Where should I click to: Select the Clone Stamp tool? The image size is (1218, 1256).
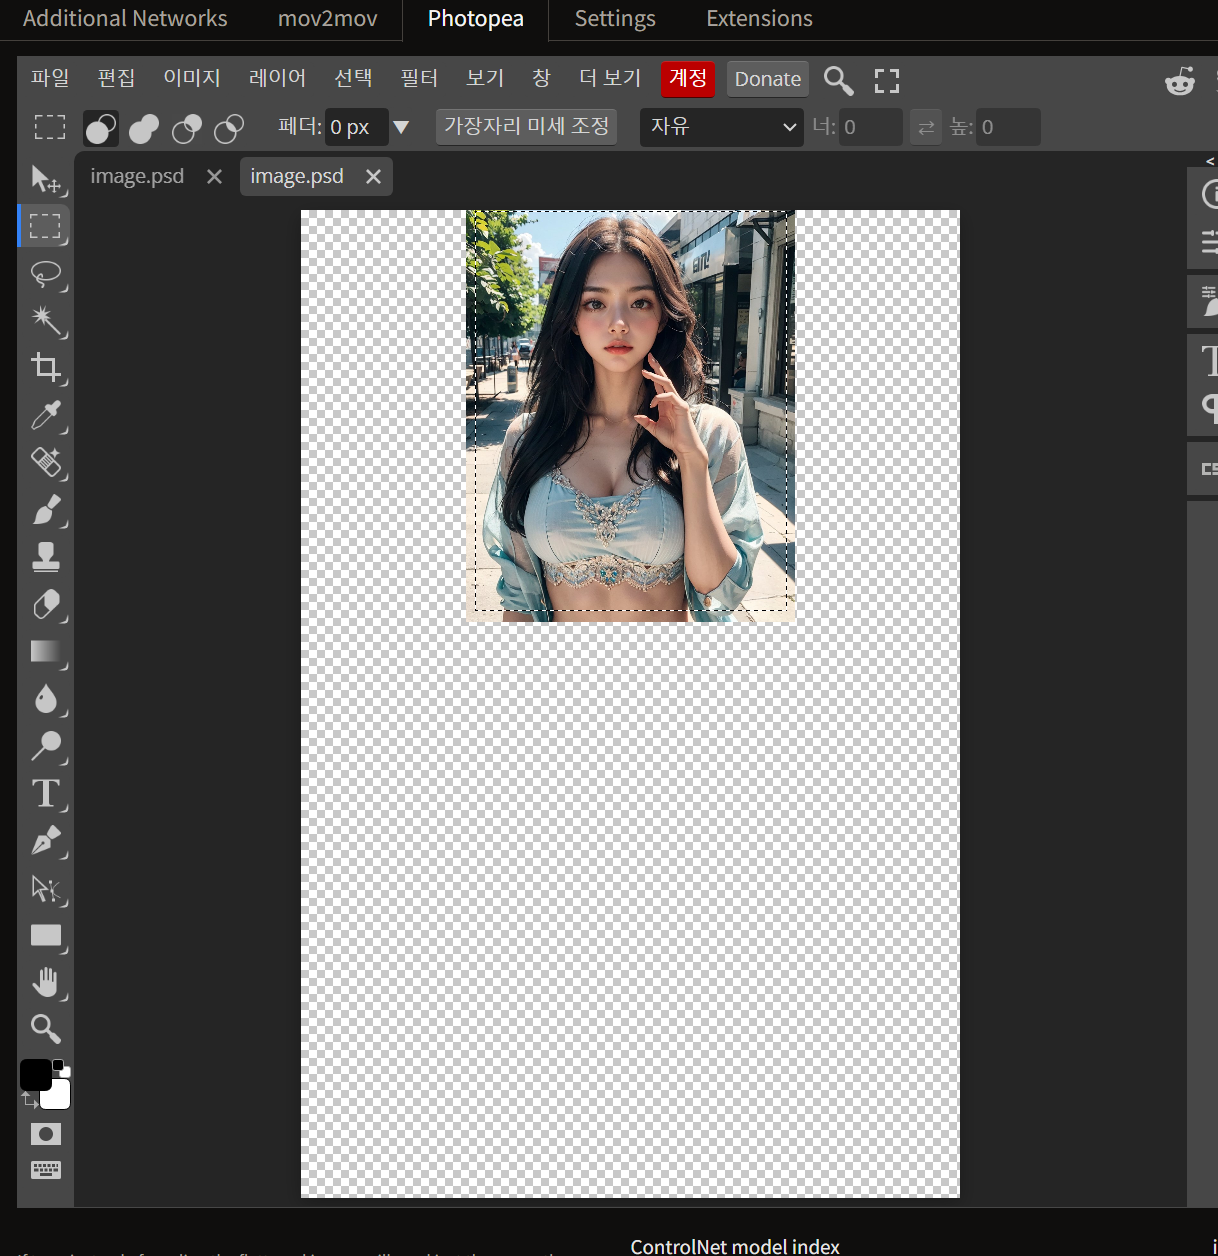pos(46,557)
